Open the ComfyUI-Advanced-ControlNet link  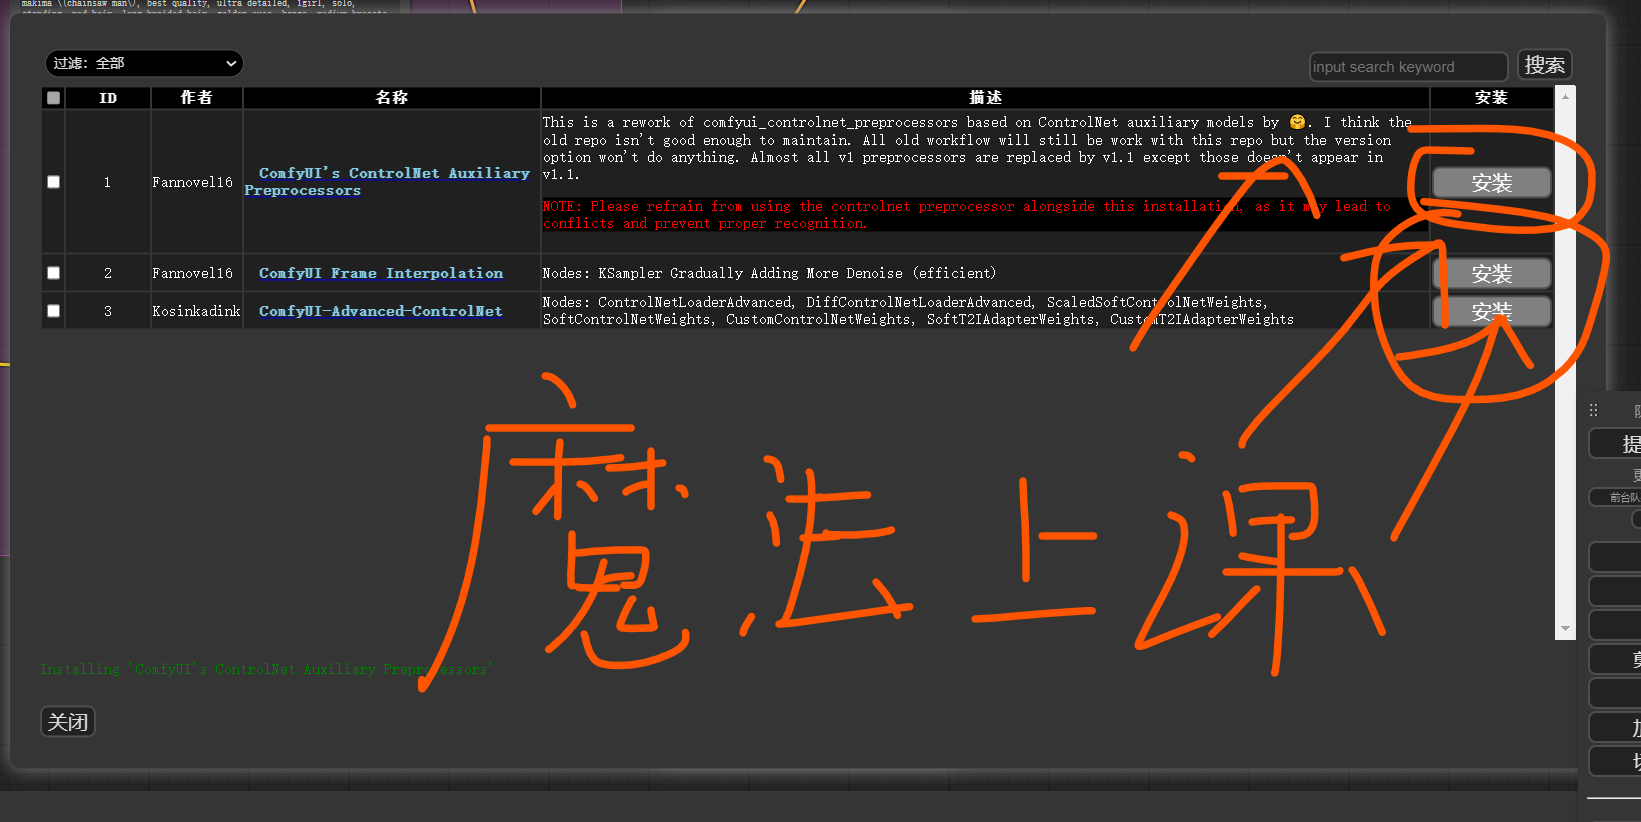click(381, 311)
